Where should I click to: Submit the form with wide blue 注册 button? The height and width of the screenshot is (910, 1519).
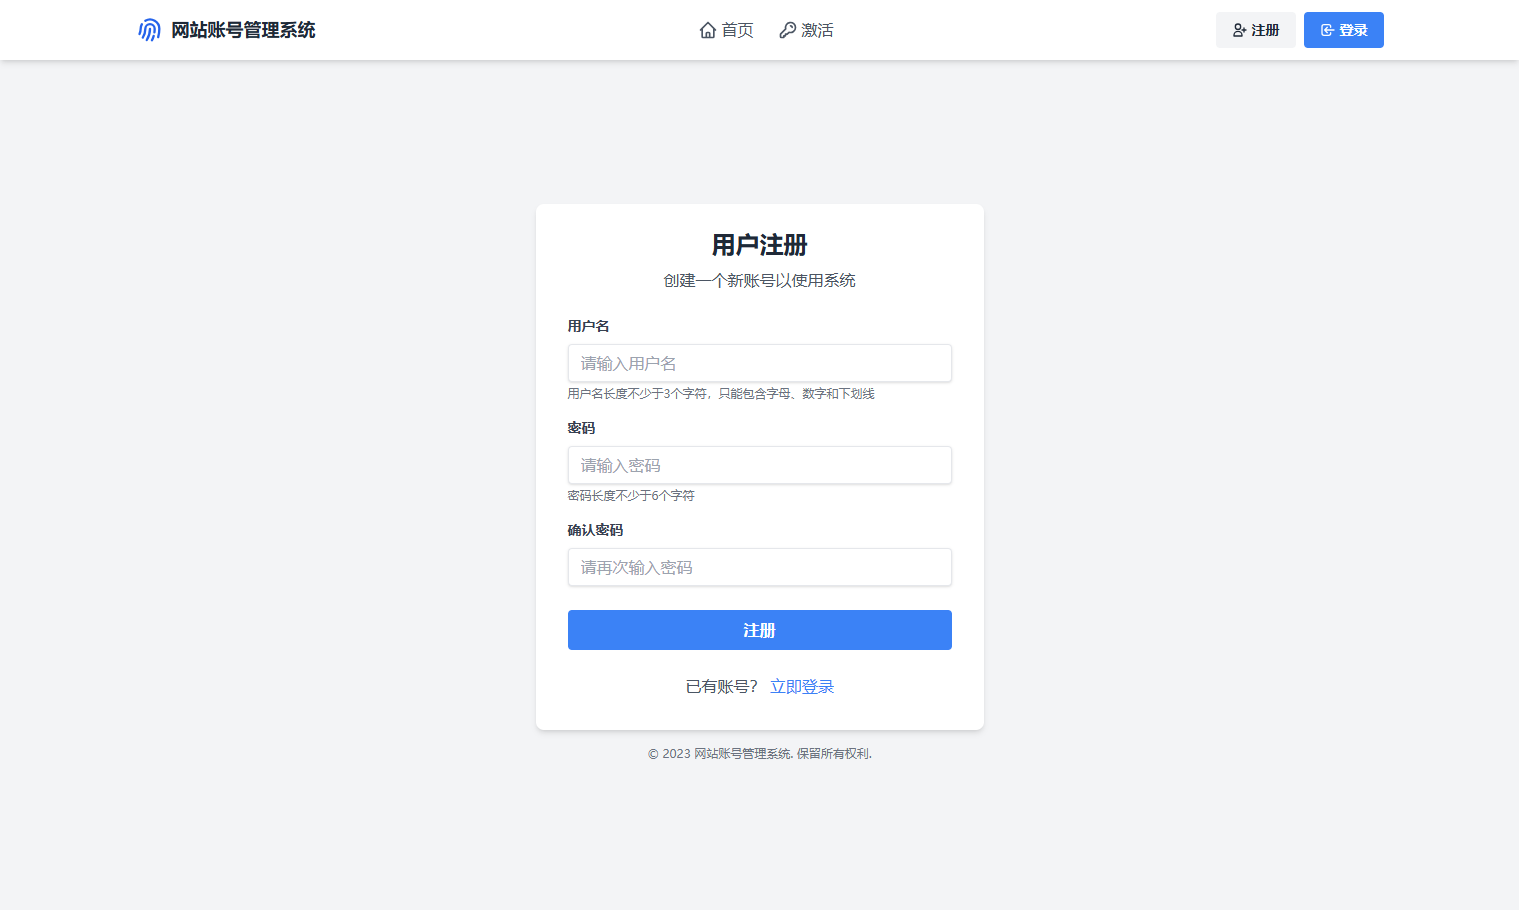coord(759,630)
